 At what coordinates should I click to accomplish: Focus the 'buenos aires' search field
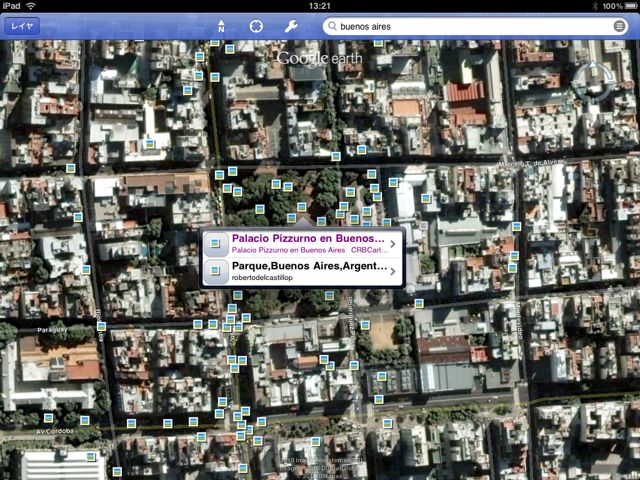476,27
